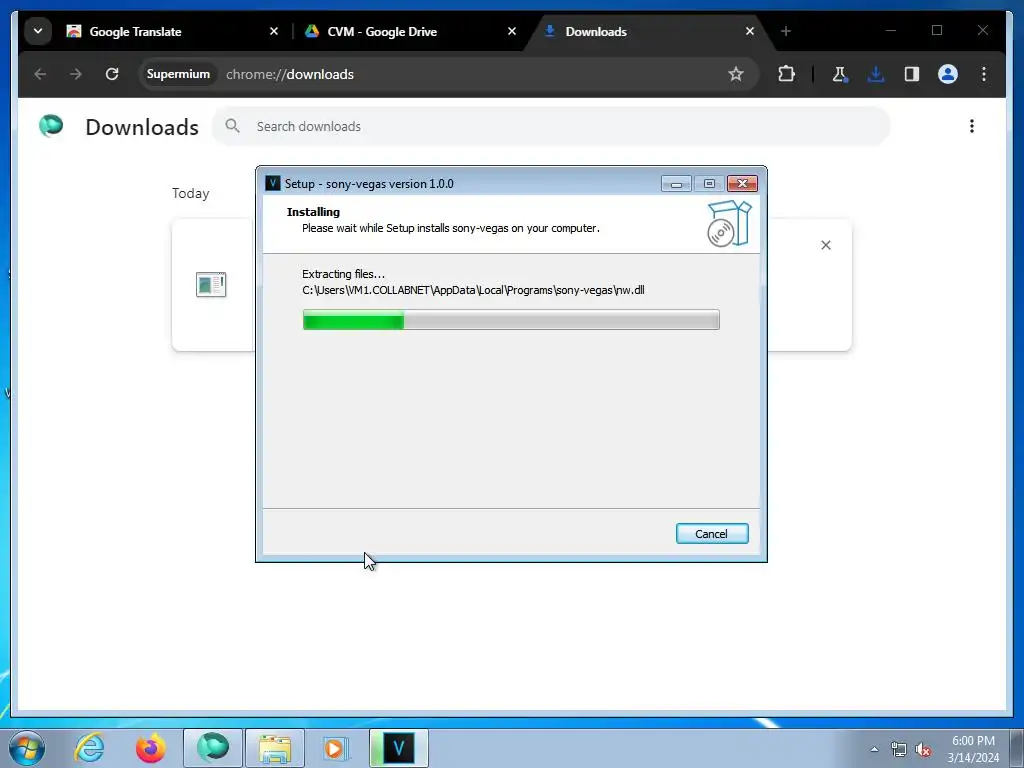The width and height of the screenshot is (1024, 768).
Task: Click the Extracting files... status text
Action: 344,274
